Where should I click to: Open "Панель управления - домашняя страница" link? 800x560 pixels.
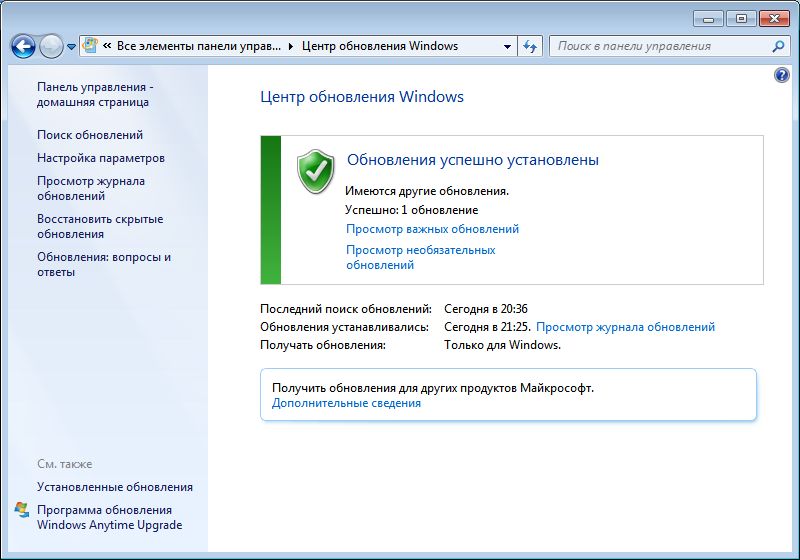tap(95, 94)
